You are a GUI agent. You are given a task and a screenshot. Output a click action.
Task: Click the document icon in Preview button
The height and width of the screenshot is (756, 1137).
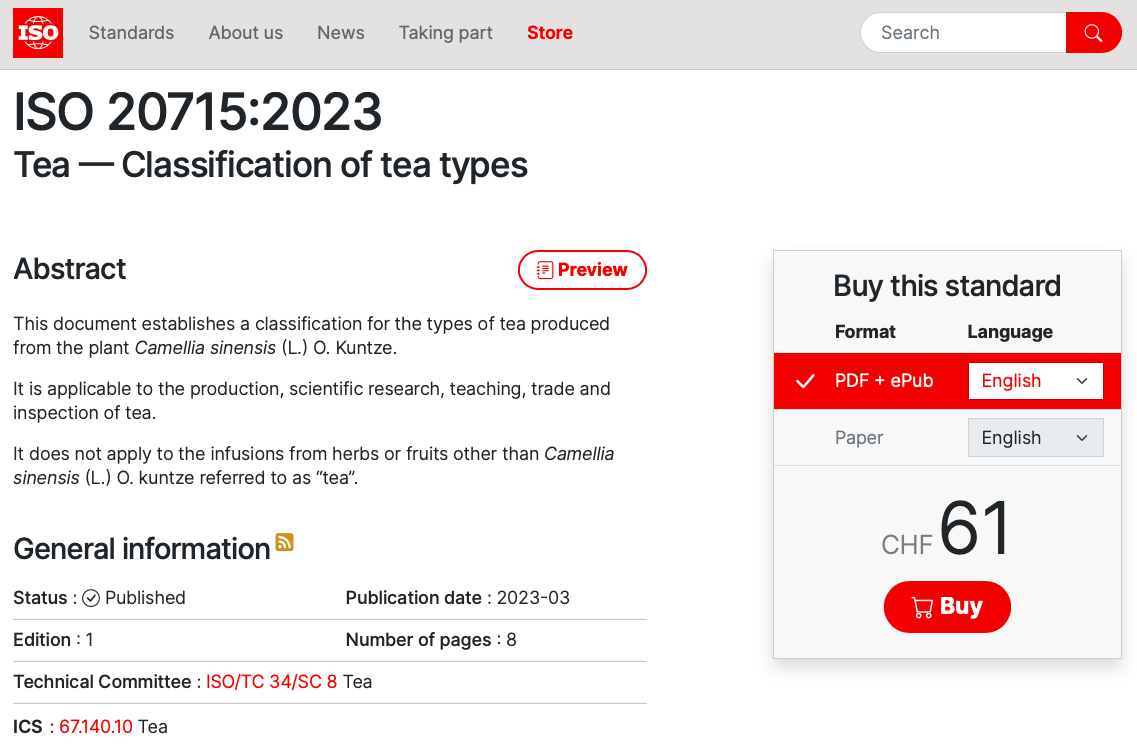coord(545,270)
